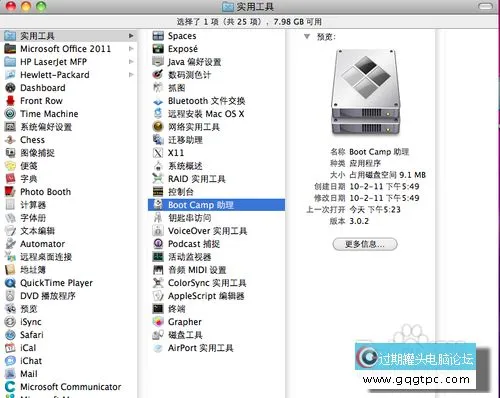
Task: Collapse the 预览 disclosure triangle
Action: (307, 36)
